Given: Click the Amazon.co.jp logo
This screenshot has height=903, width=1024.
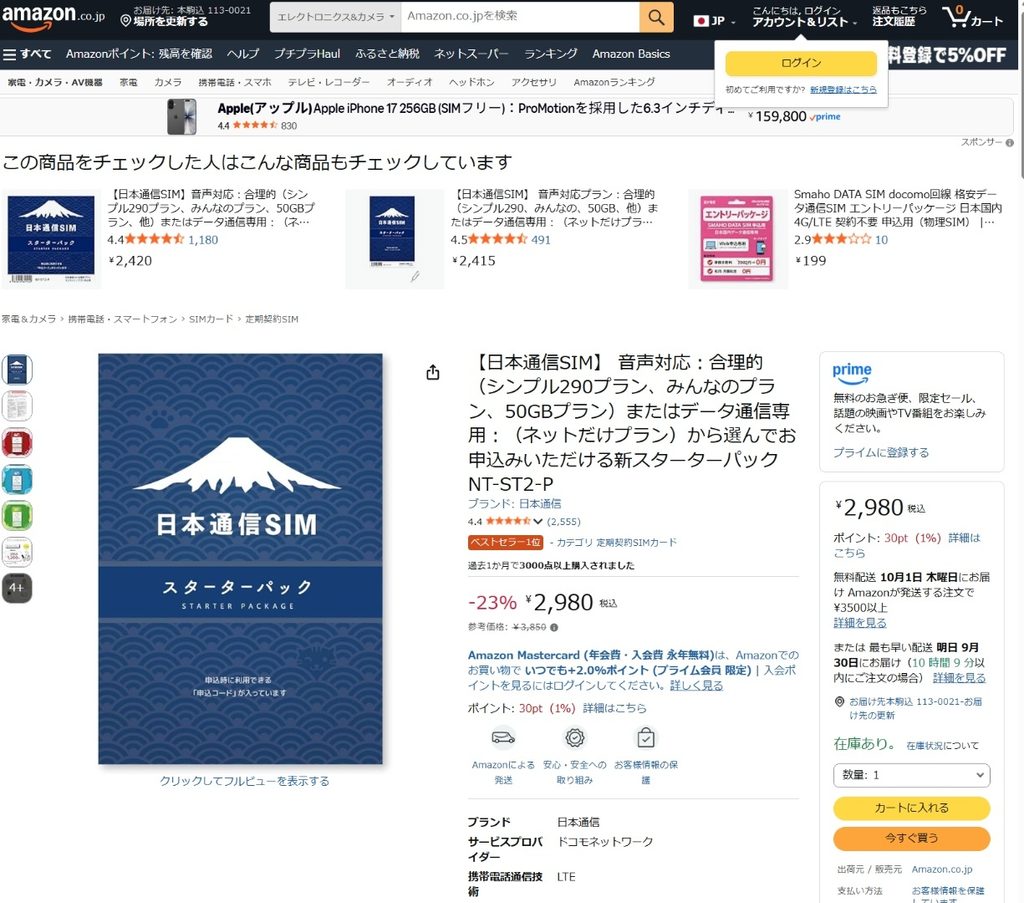Looking at the screenshot, I should 53,16.
